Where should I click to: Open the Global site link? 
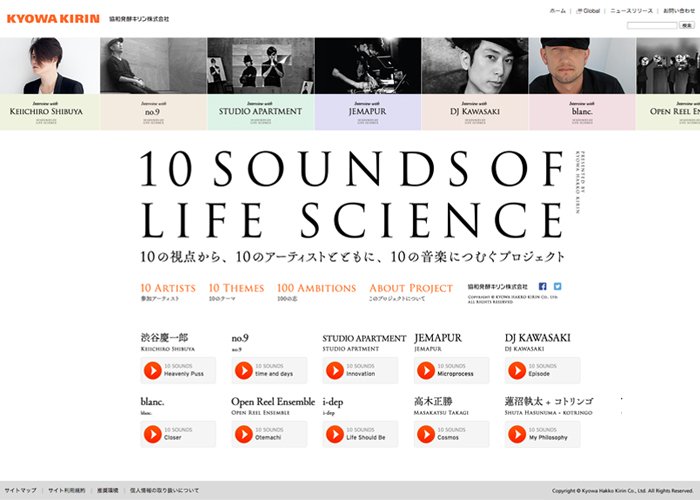[x=588, y=11]
